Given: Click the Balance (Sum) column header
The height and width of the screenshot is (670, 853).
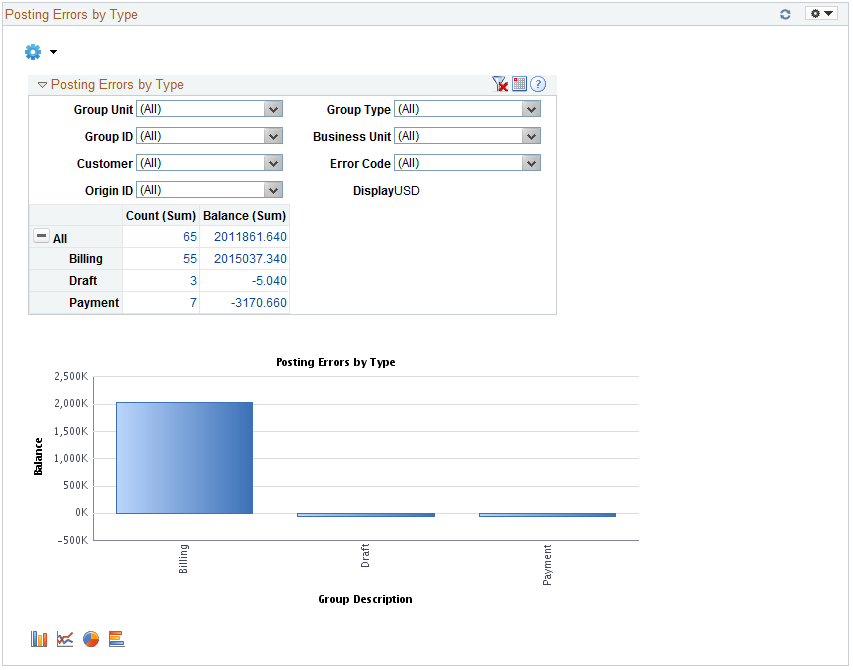Looking at the screenshot, I should [x=244, y=216].
